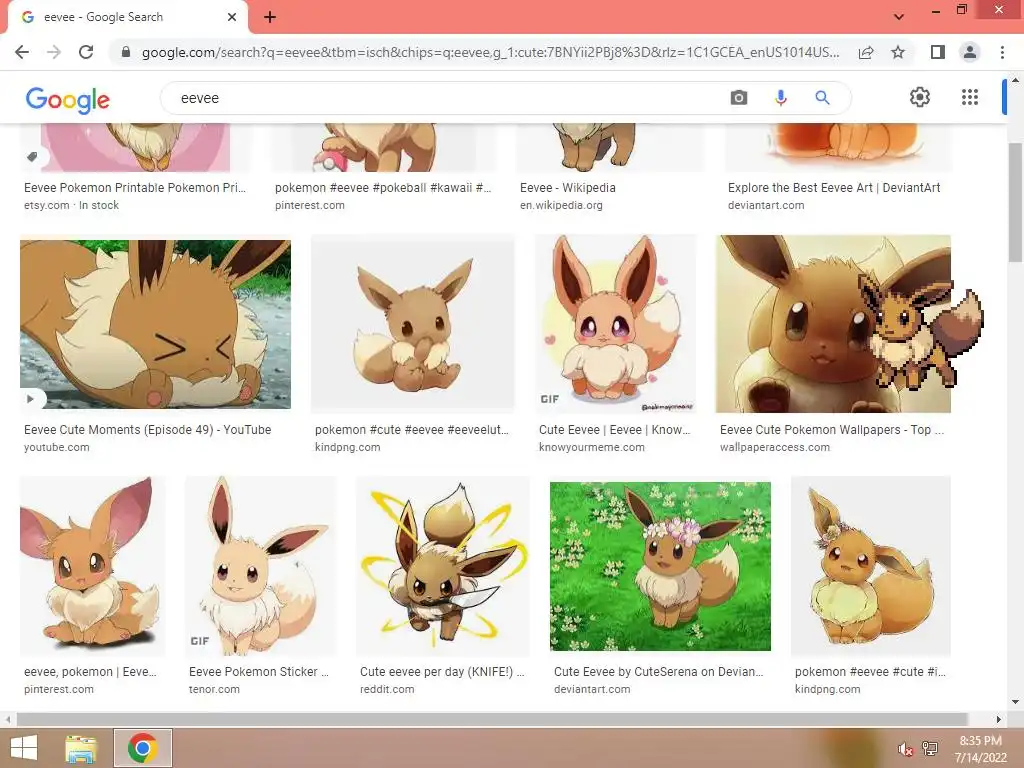Click the wallpaperaccess.com source text
Image resolution: width=1024 pixels, height=768 pixels.
[x=775, y=447]
